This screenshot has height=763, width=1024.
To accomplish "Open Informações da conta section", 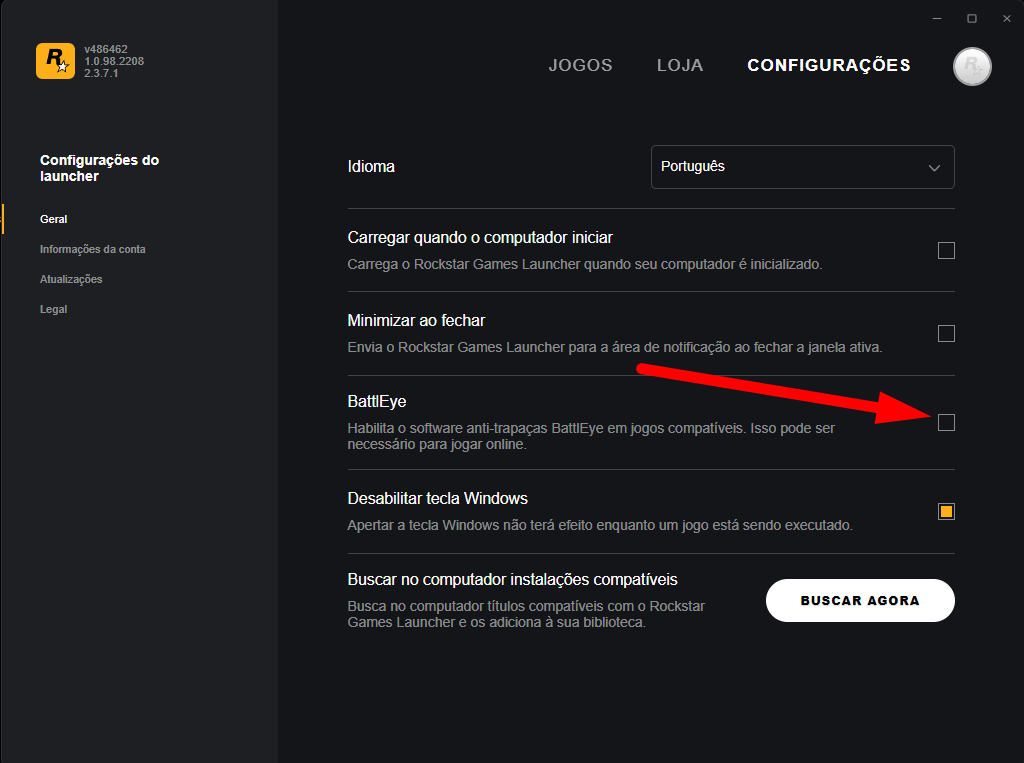I will pos(93,250).
